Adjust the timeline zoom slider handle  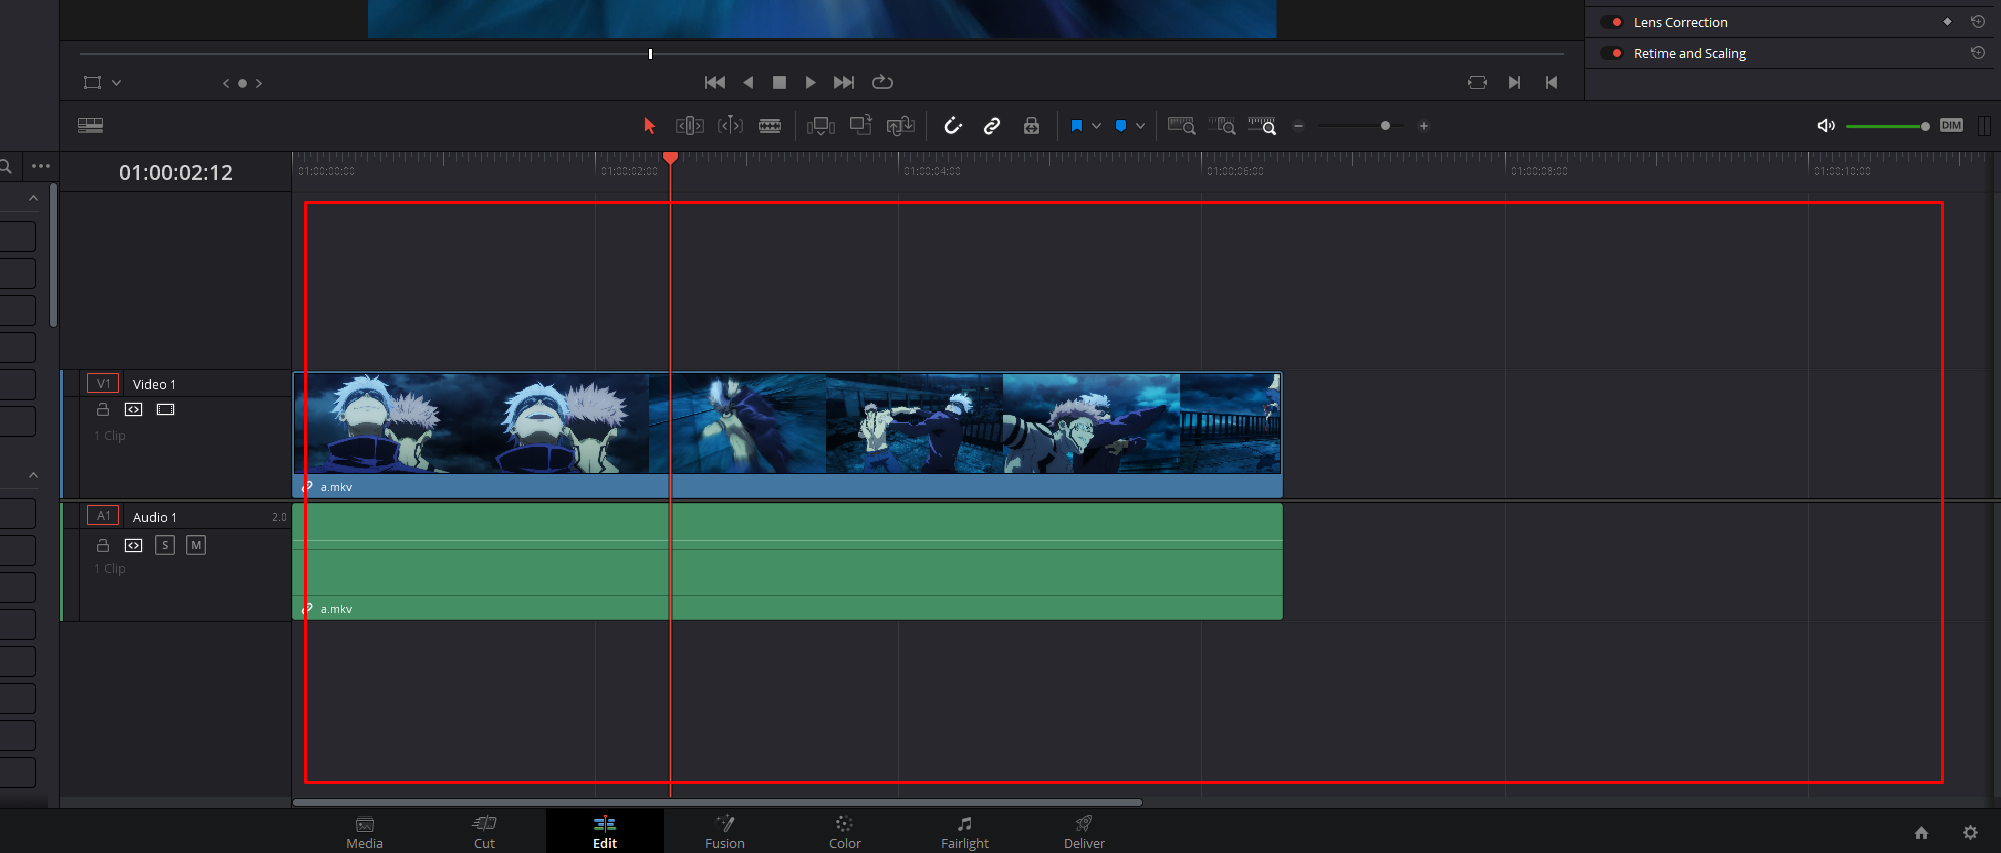pyautogui.click(x=1385, y=126)
